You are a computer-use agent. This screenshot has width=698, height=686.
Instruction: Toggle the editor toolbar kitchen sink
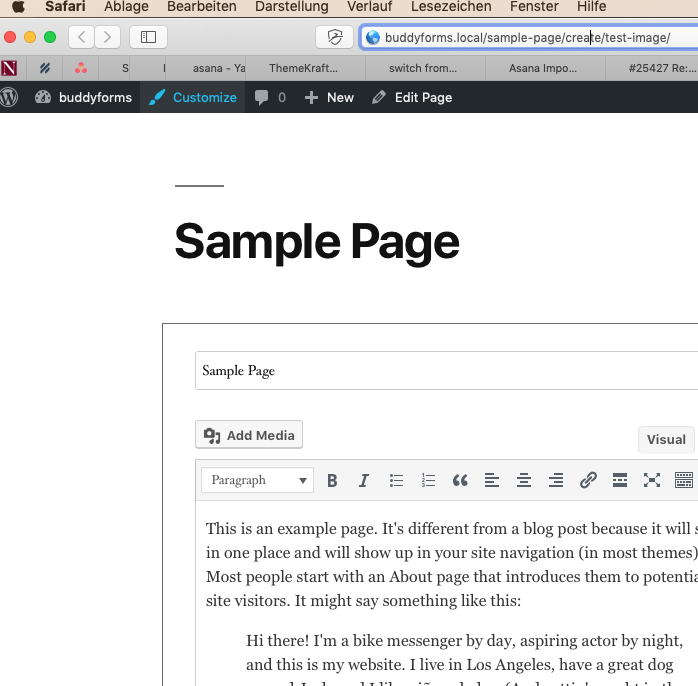[684, 480]
